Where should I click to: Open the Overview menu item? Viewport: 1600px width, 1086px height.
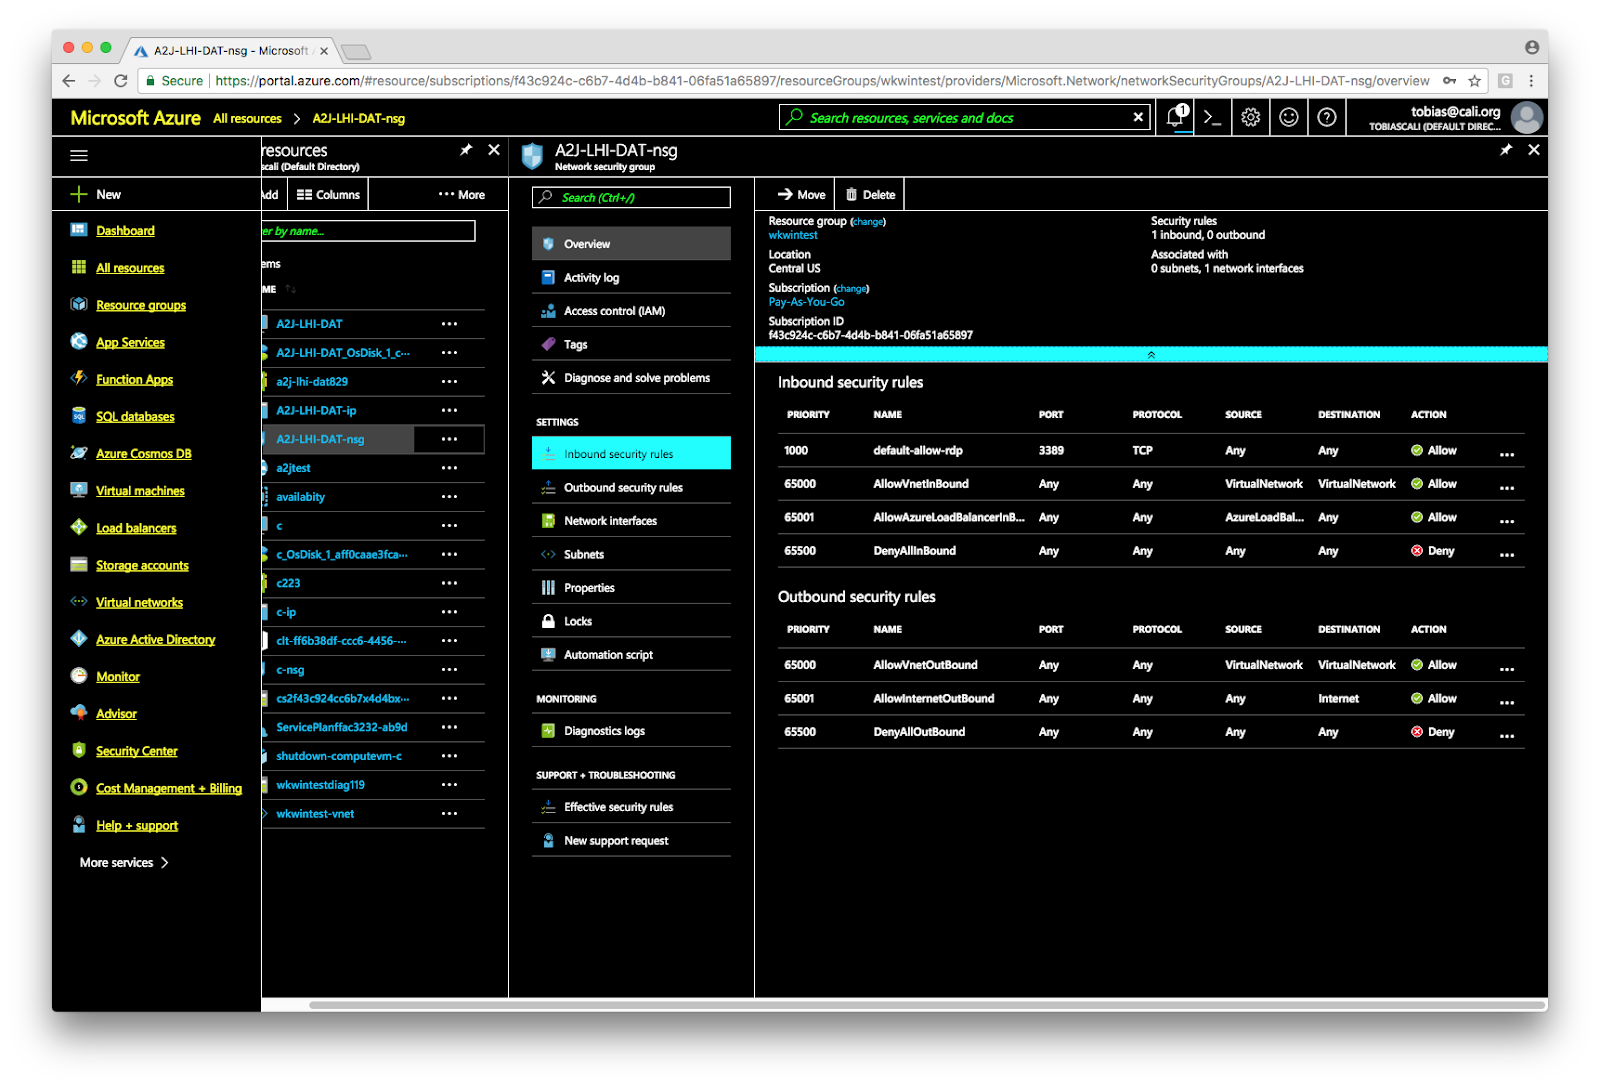pyautogui.click(x=631, y=244)
